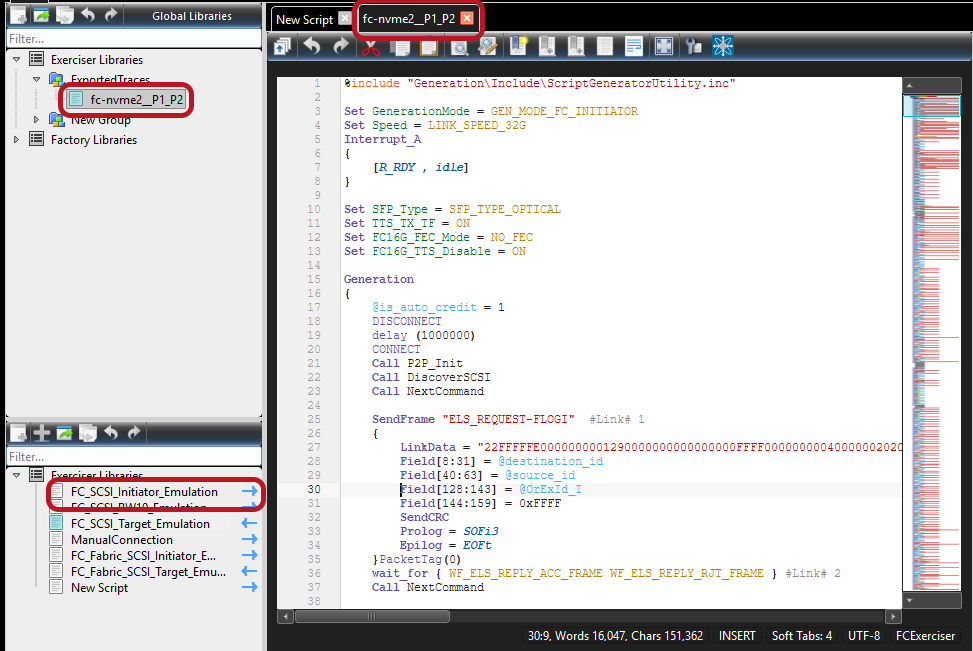Toggle word wrap blue-lined page icon
This screenshot has width=973, height=651.
click(634, 47)
